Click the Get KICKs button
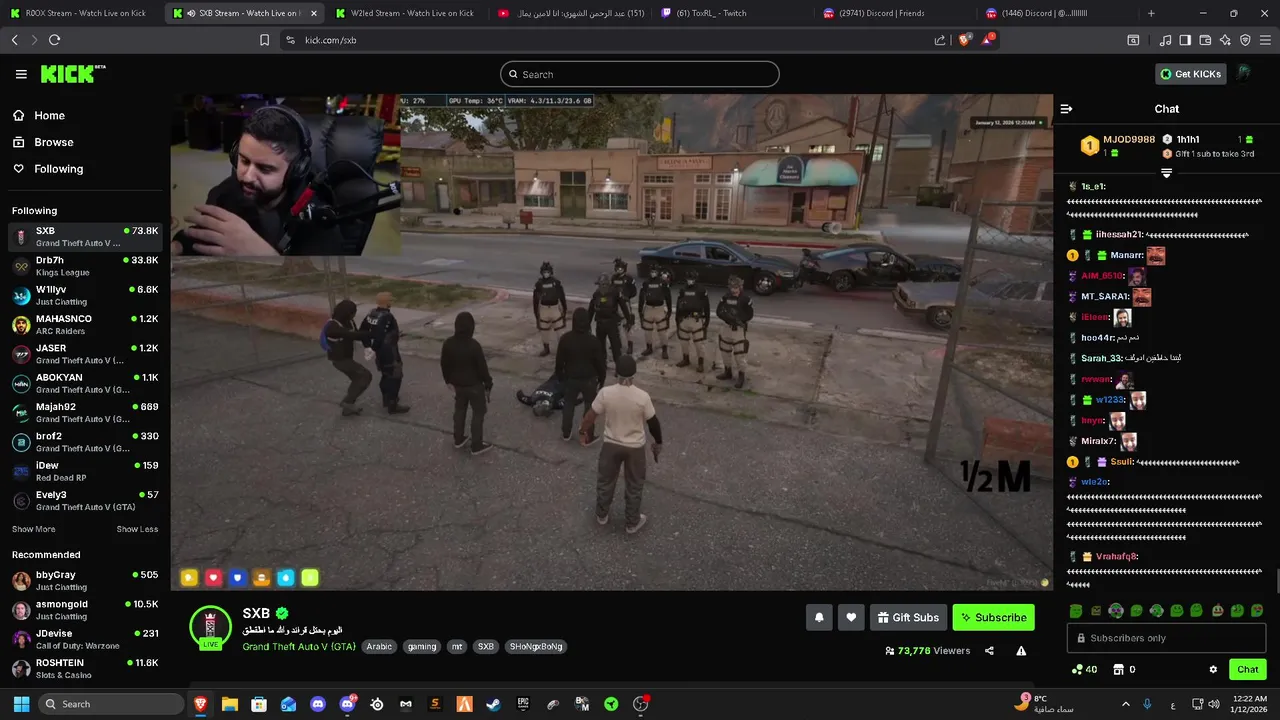 [1190, 74]
